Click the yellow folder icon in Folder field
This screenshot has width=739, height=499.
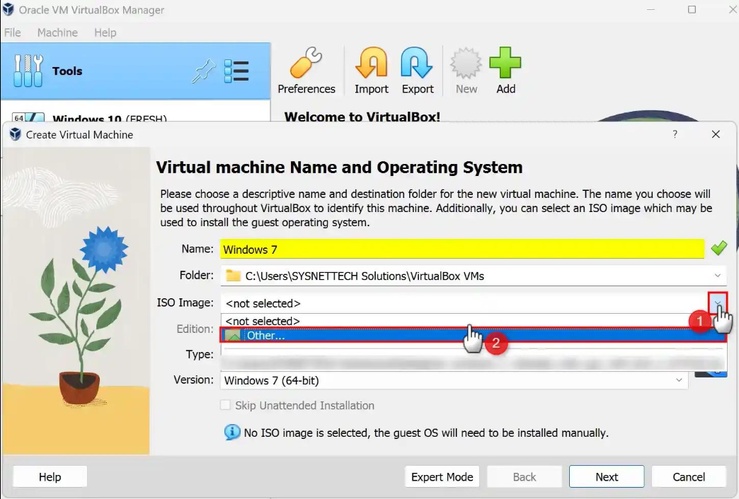pyautogui.click(x=233, y=275)
